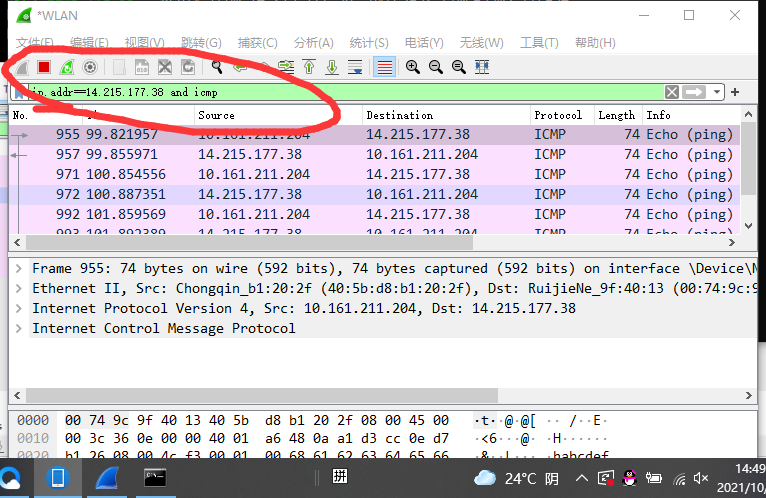The image size is (766, 498).
Task: Open the 视图(V) menu
Action: click(145, 43)
